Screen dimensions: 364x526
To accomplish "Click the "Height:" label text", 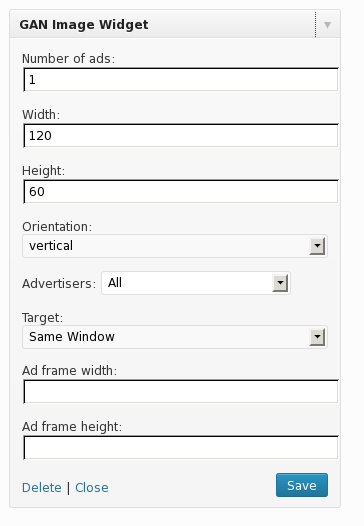I will [43, 171].
